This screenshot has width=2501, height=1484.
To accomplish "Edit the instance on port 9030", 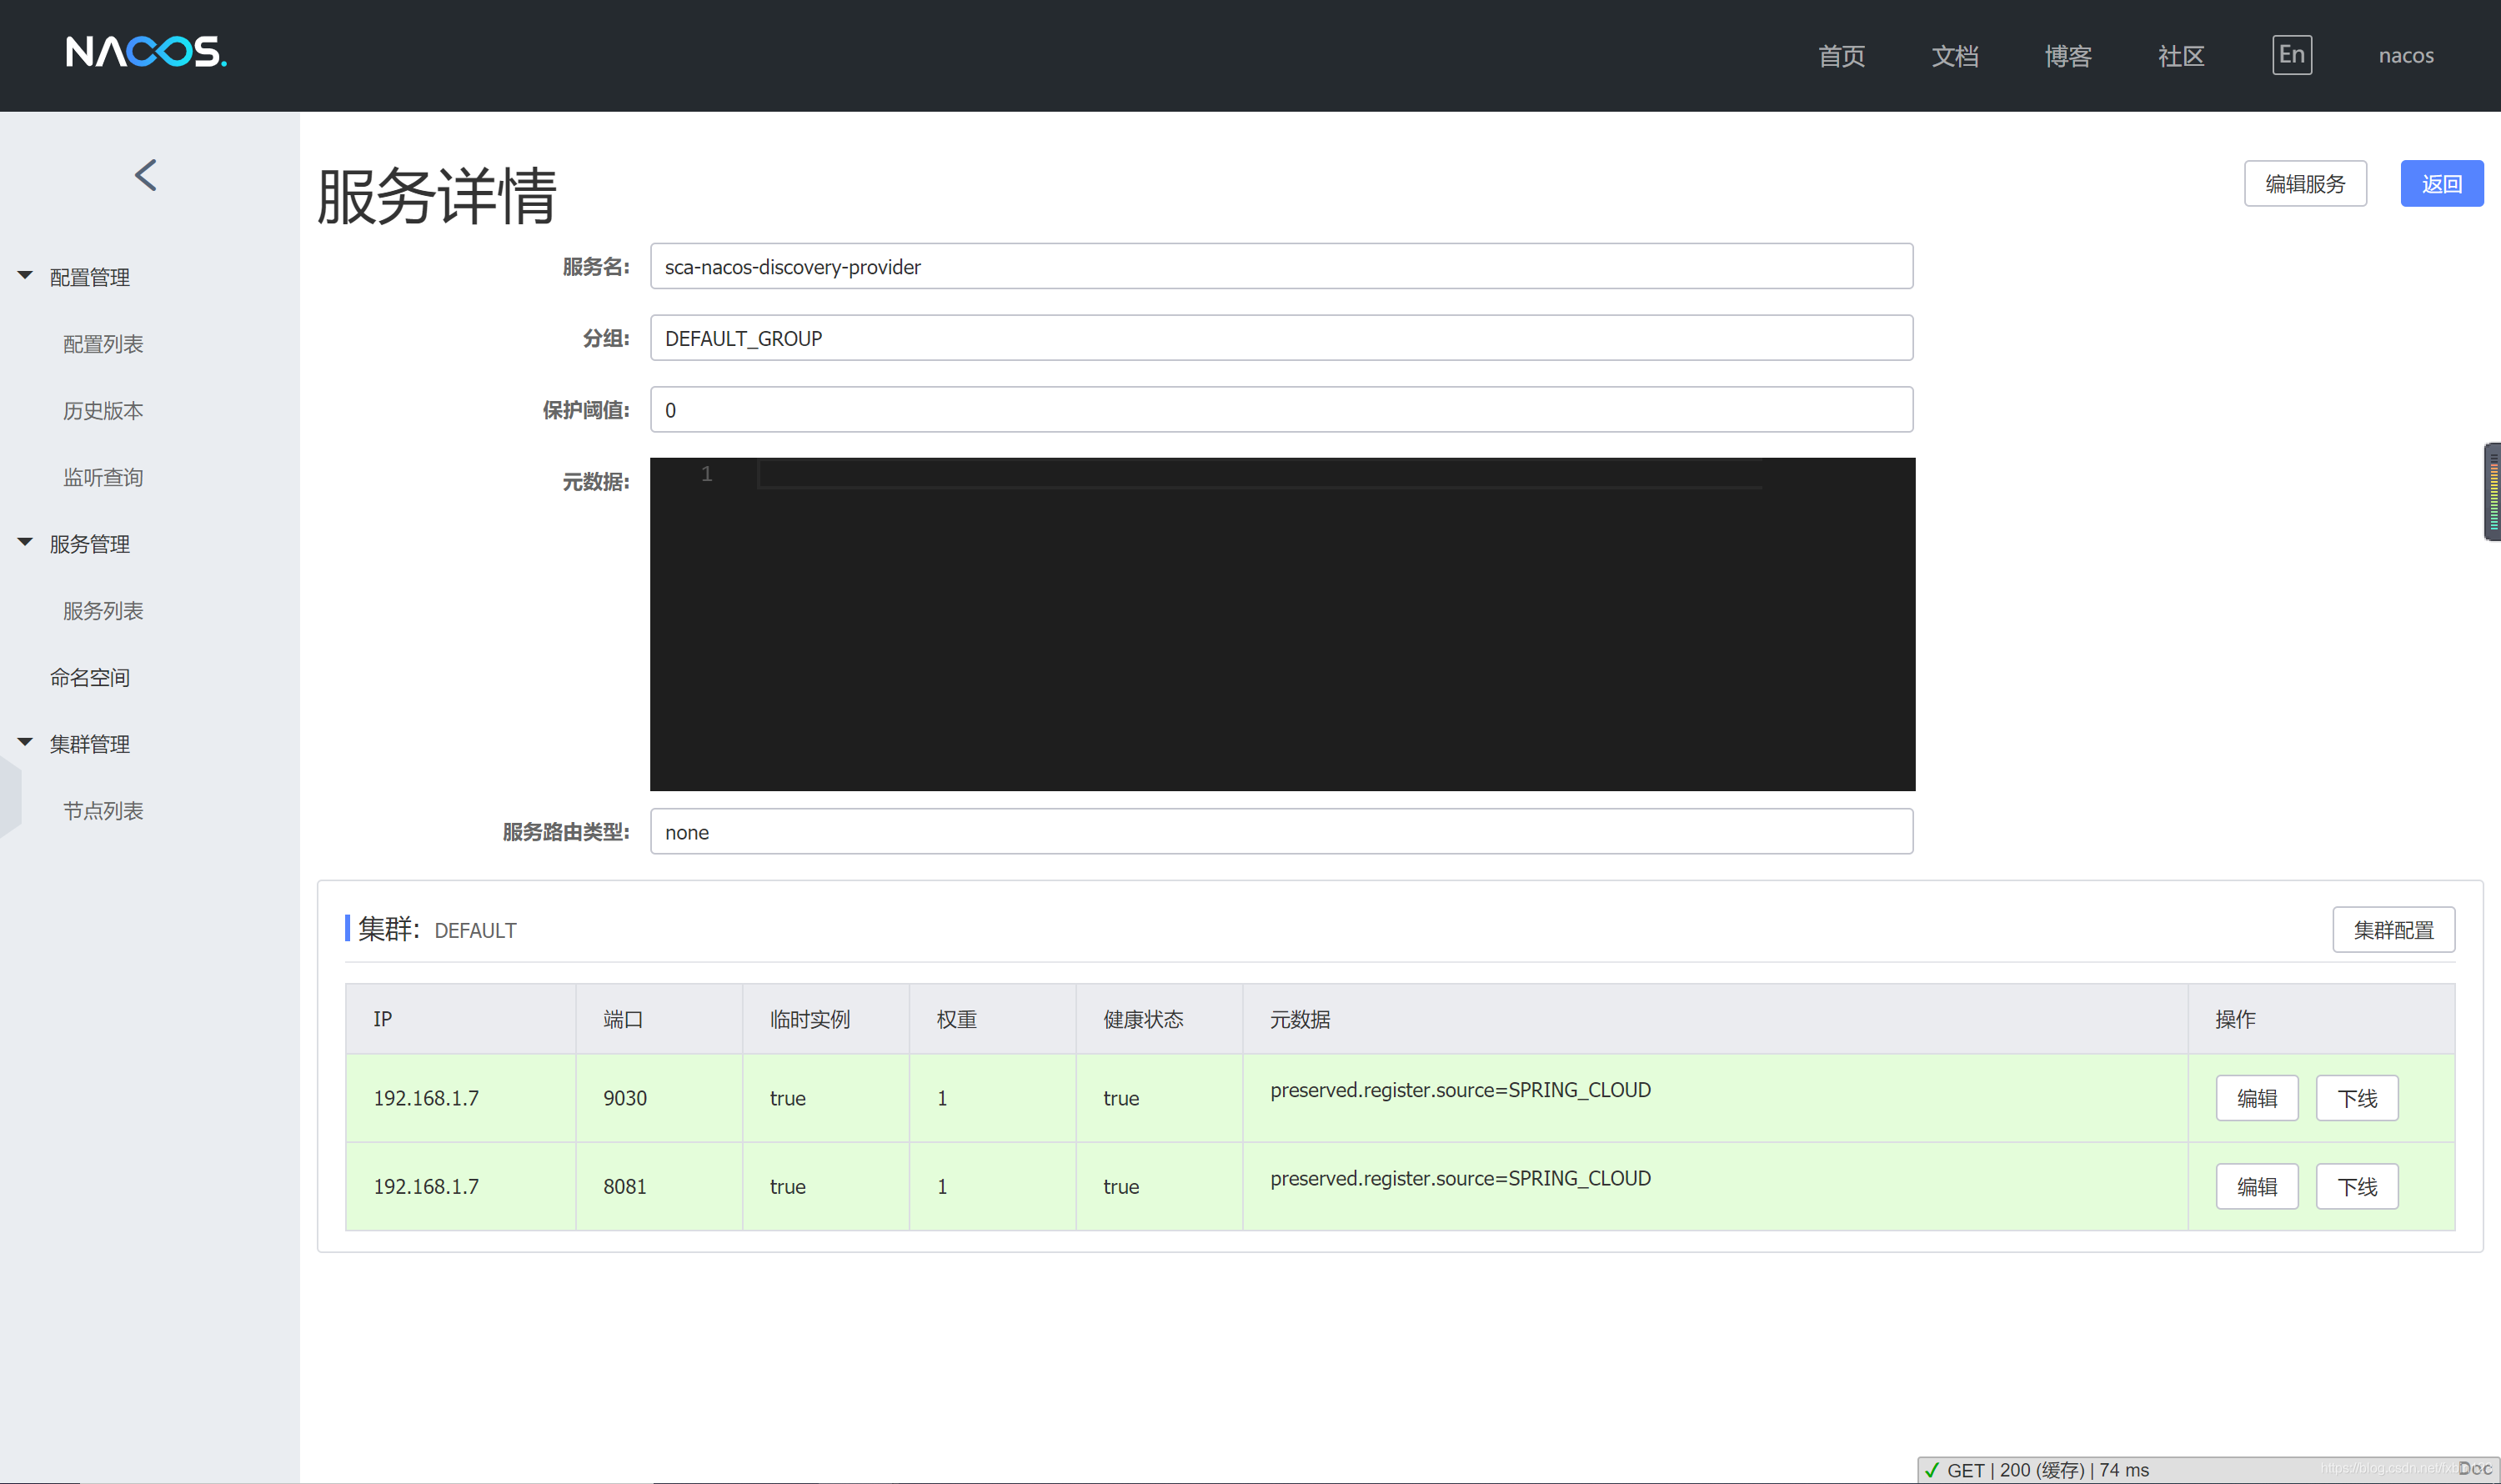I will coord(2256,1099).
